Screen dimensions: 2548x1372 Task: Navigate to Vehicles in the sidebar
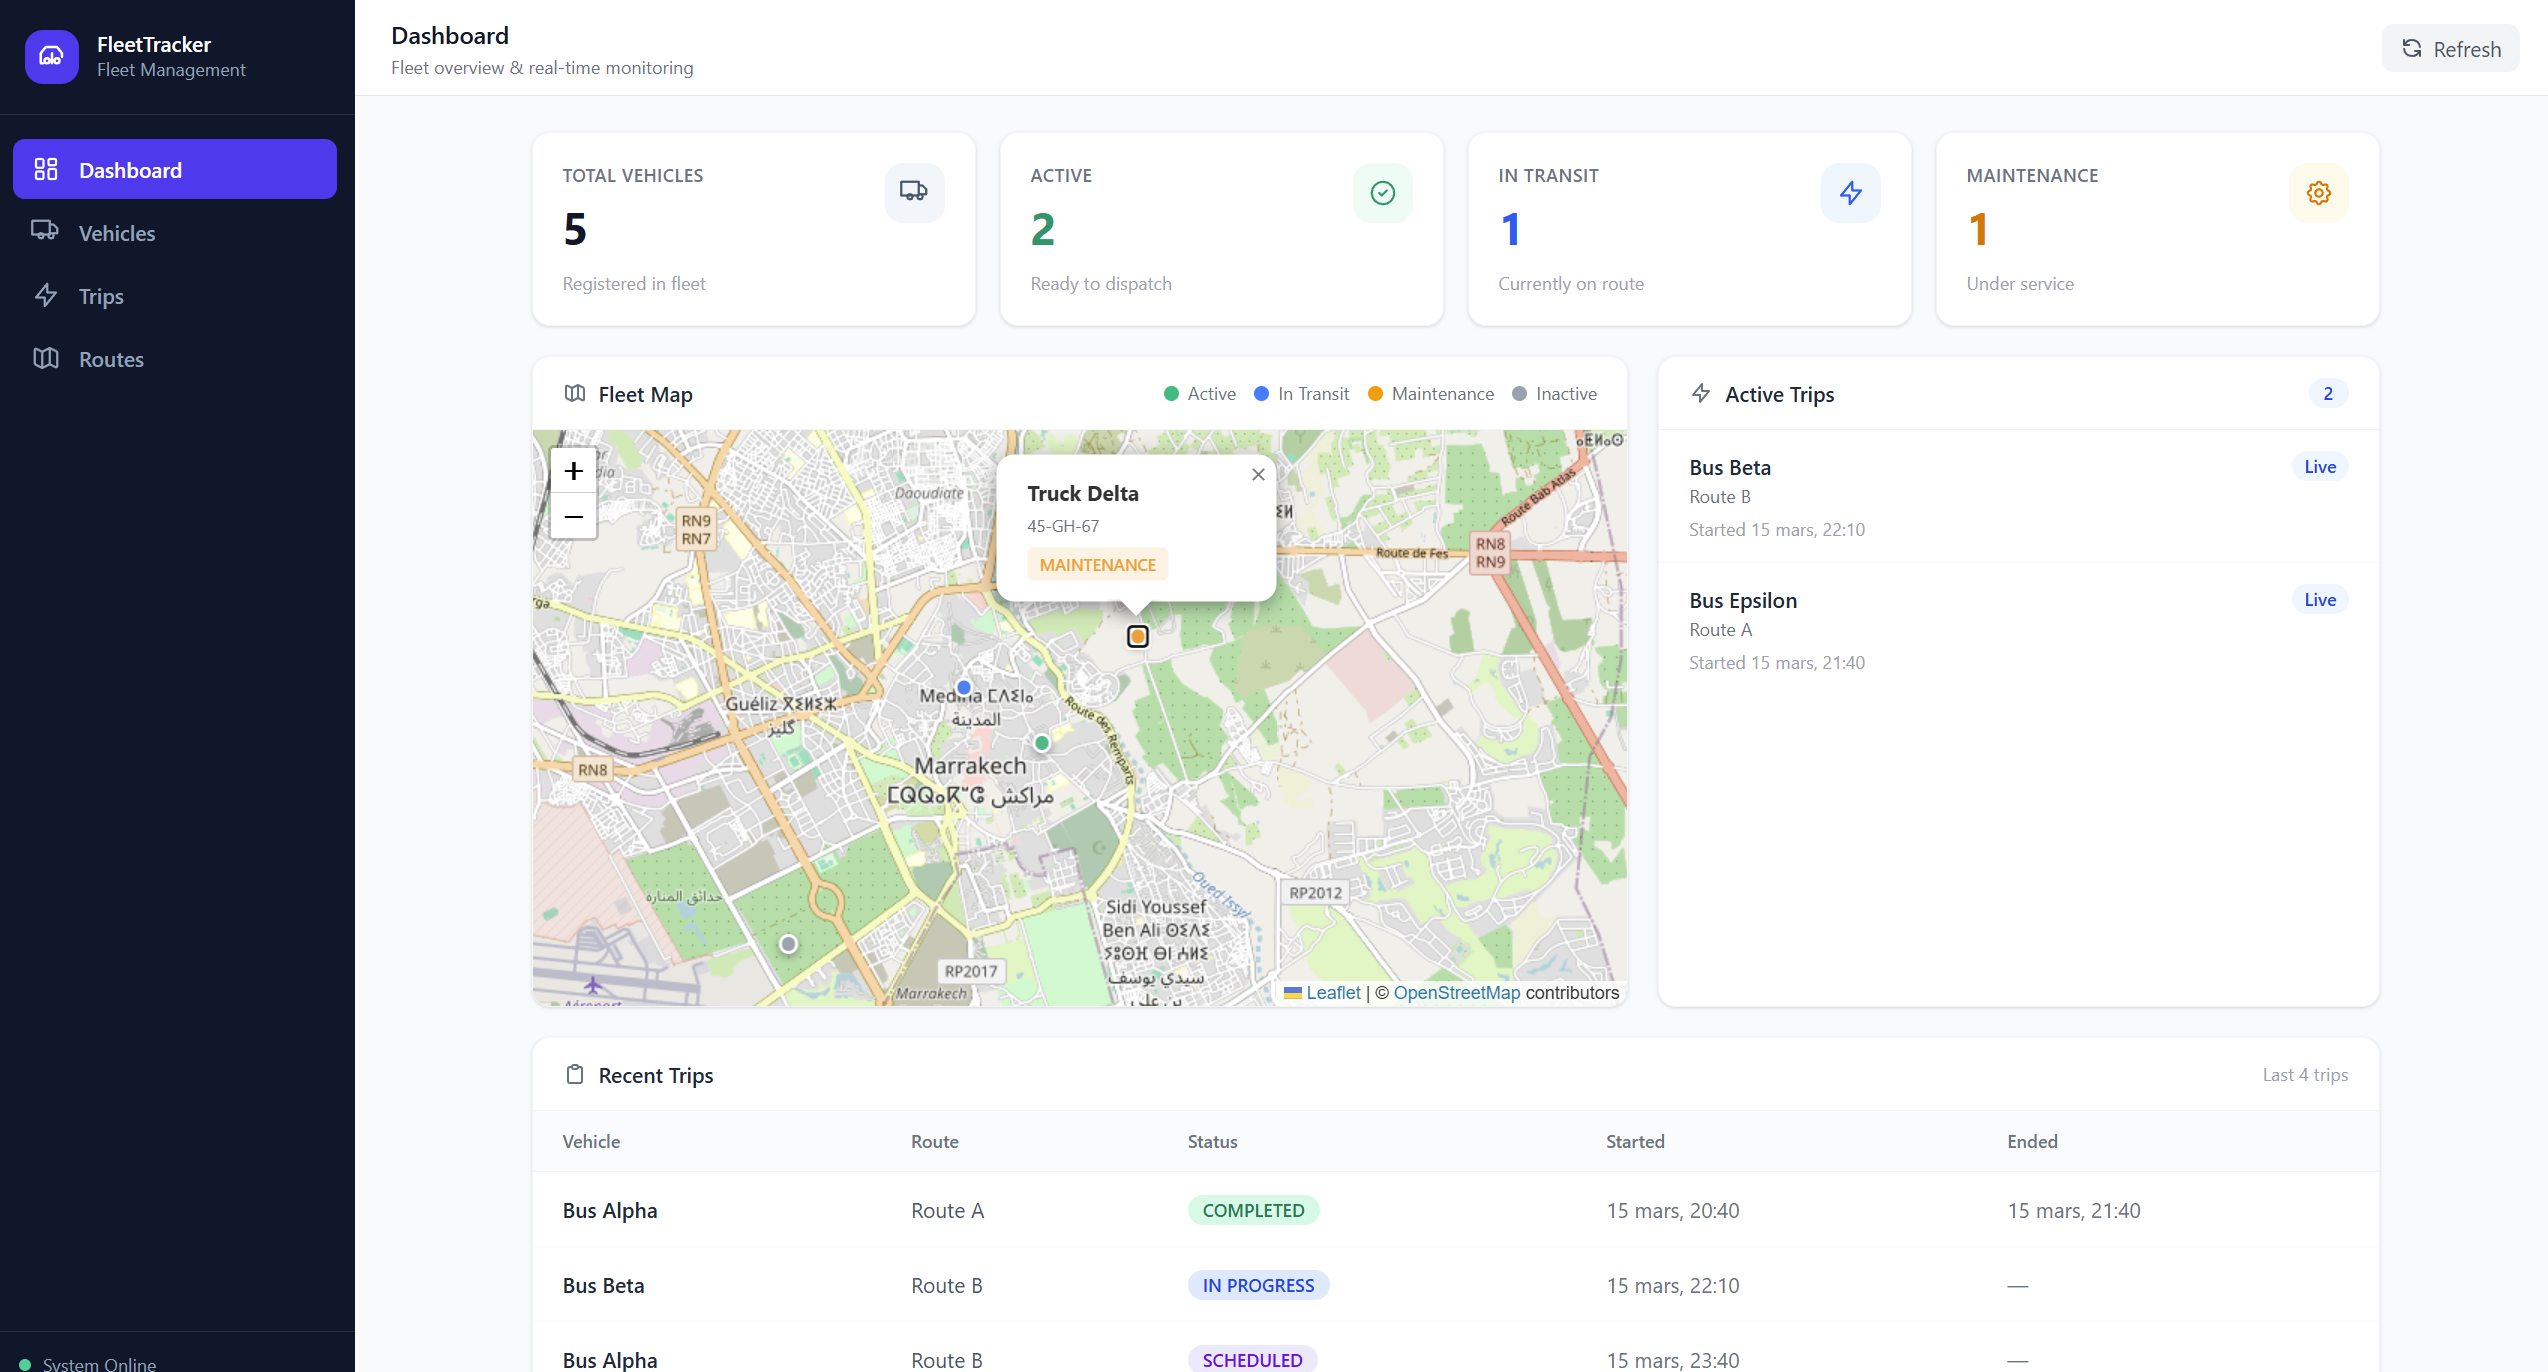tap(116, 232)
